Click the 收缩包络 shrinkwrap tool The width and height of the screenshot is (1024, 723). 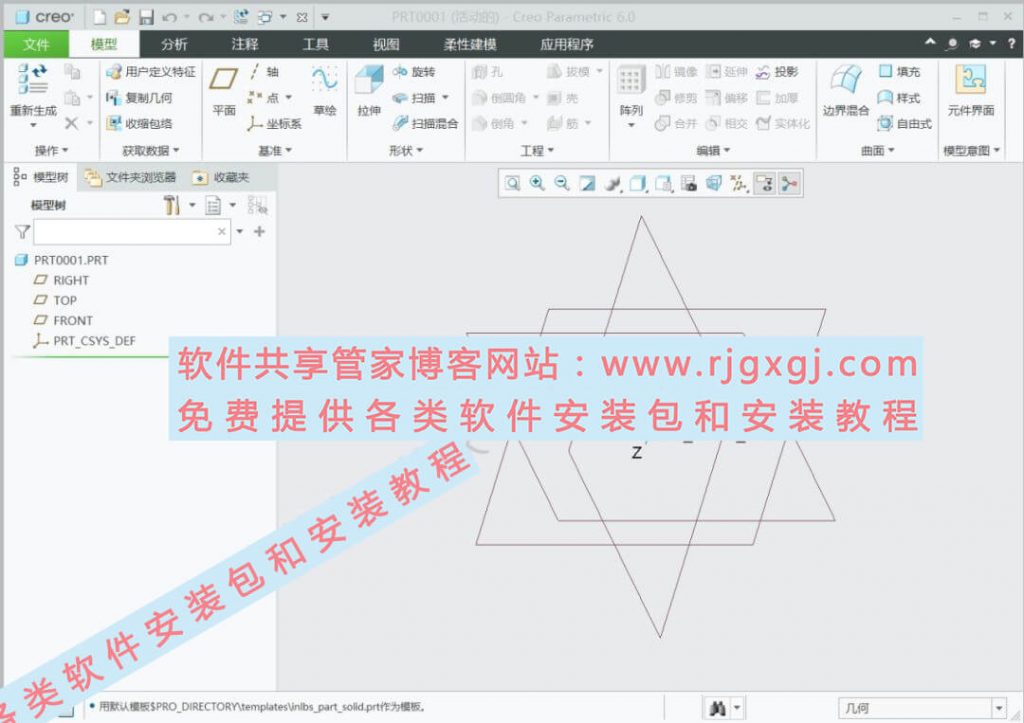click(139, 123)
